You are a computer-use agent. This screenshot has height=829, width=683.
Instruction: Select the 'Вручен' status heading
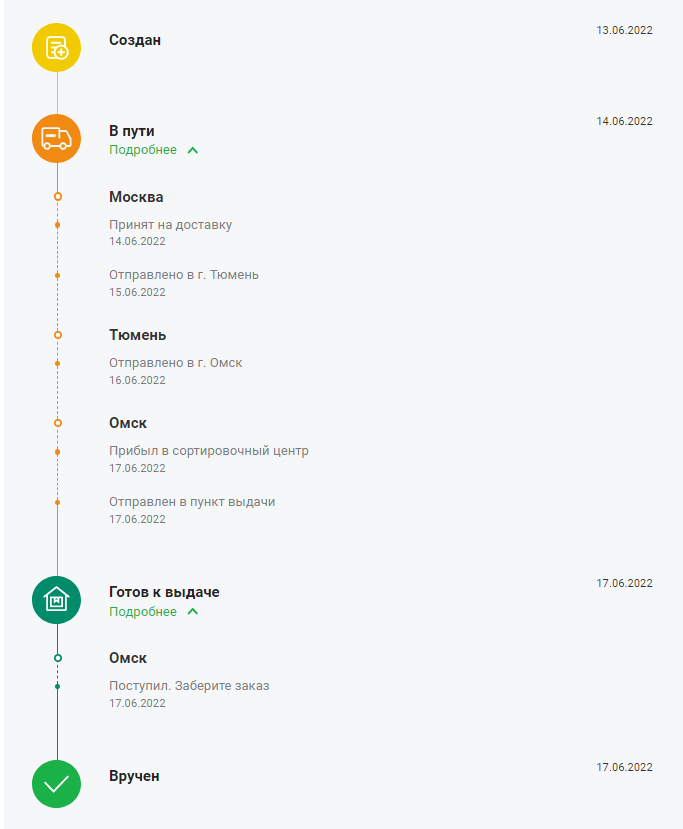click(134, 776)
